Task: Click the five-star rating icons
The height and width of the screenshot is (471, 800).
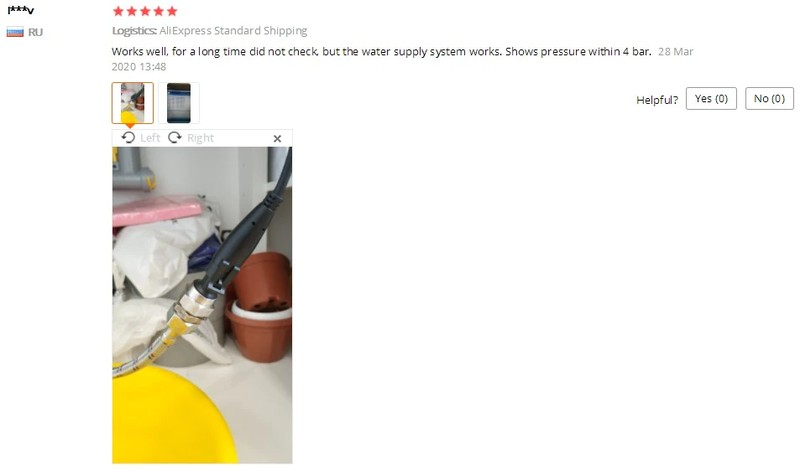Action: (x=145, y=11)
